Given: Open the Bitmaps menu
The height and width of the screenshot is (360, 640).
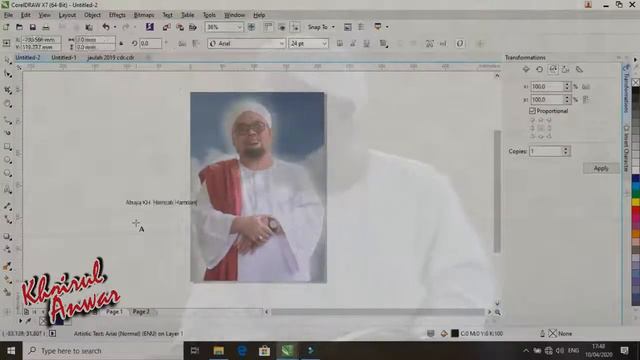Looking at the screenshot, I should pos(144,15).
